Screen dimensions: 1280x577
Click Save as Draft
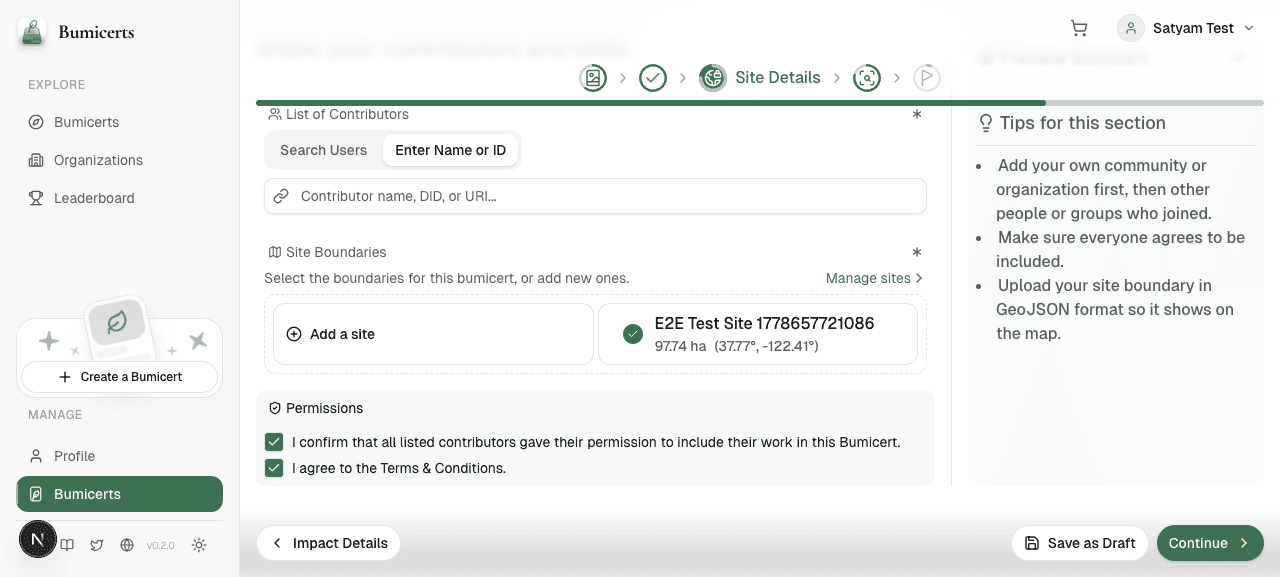(x=1081, y=543)
